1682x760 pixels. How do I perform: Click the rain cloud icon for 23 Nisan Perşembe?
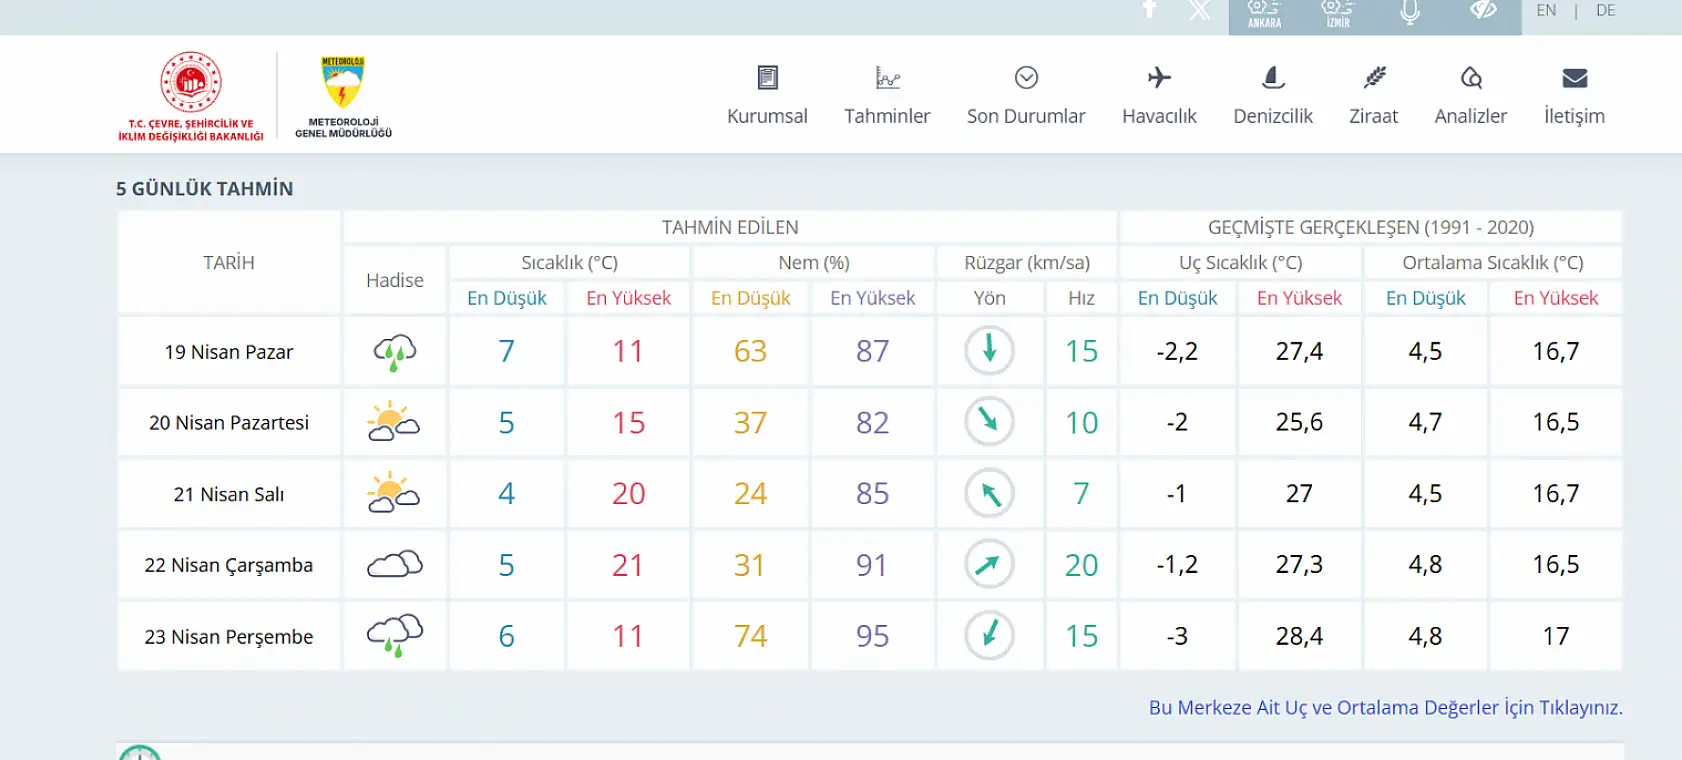pos(395,635)
